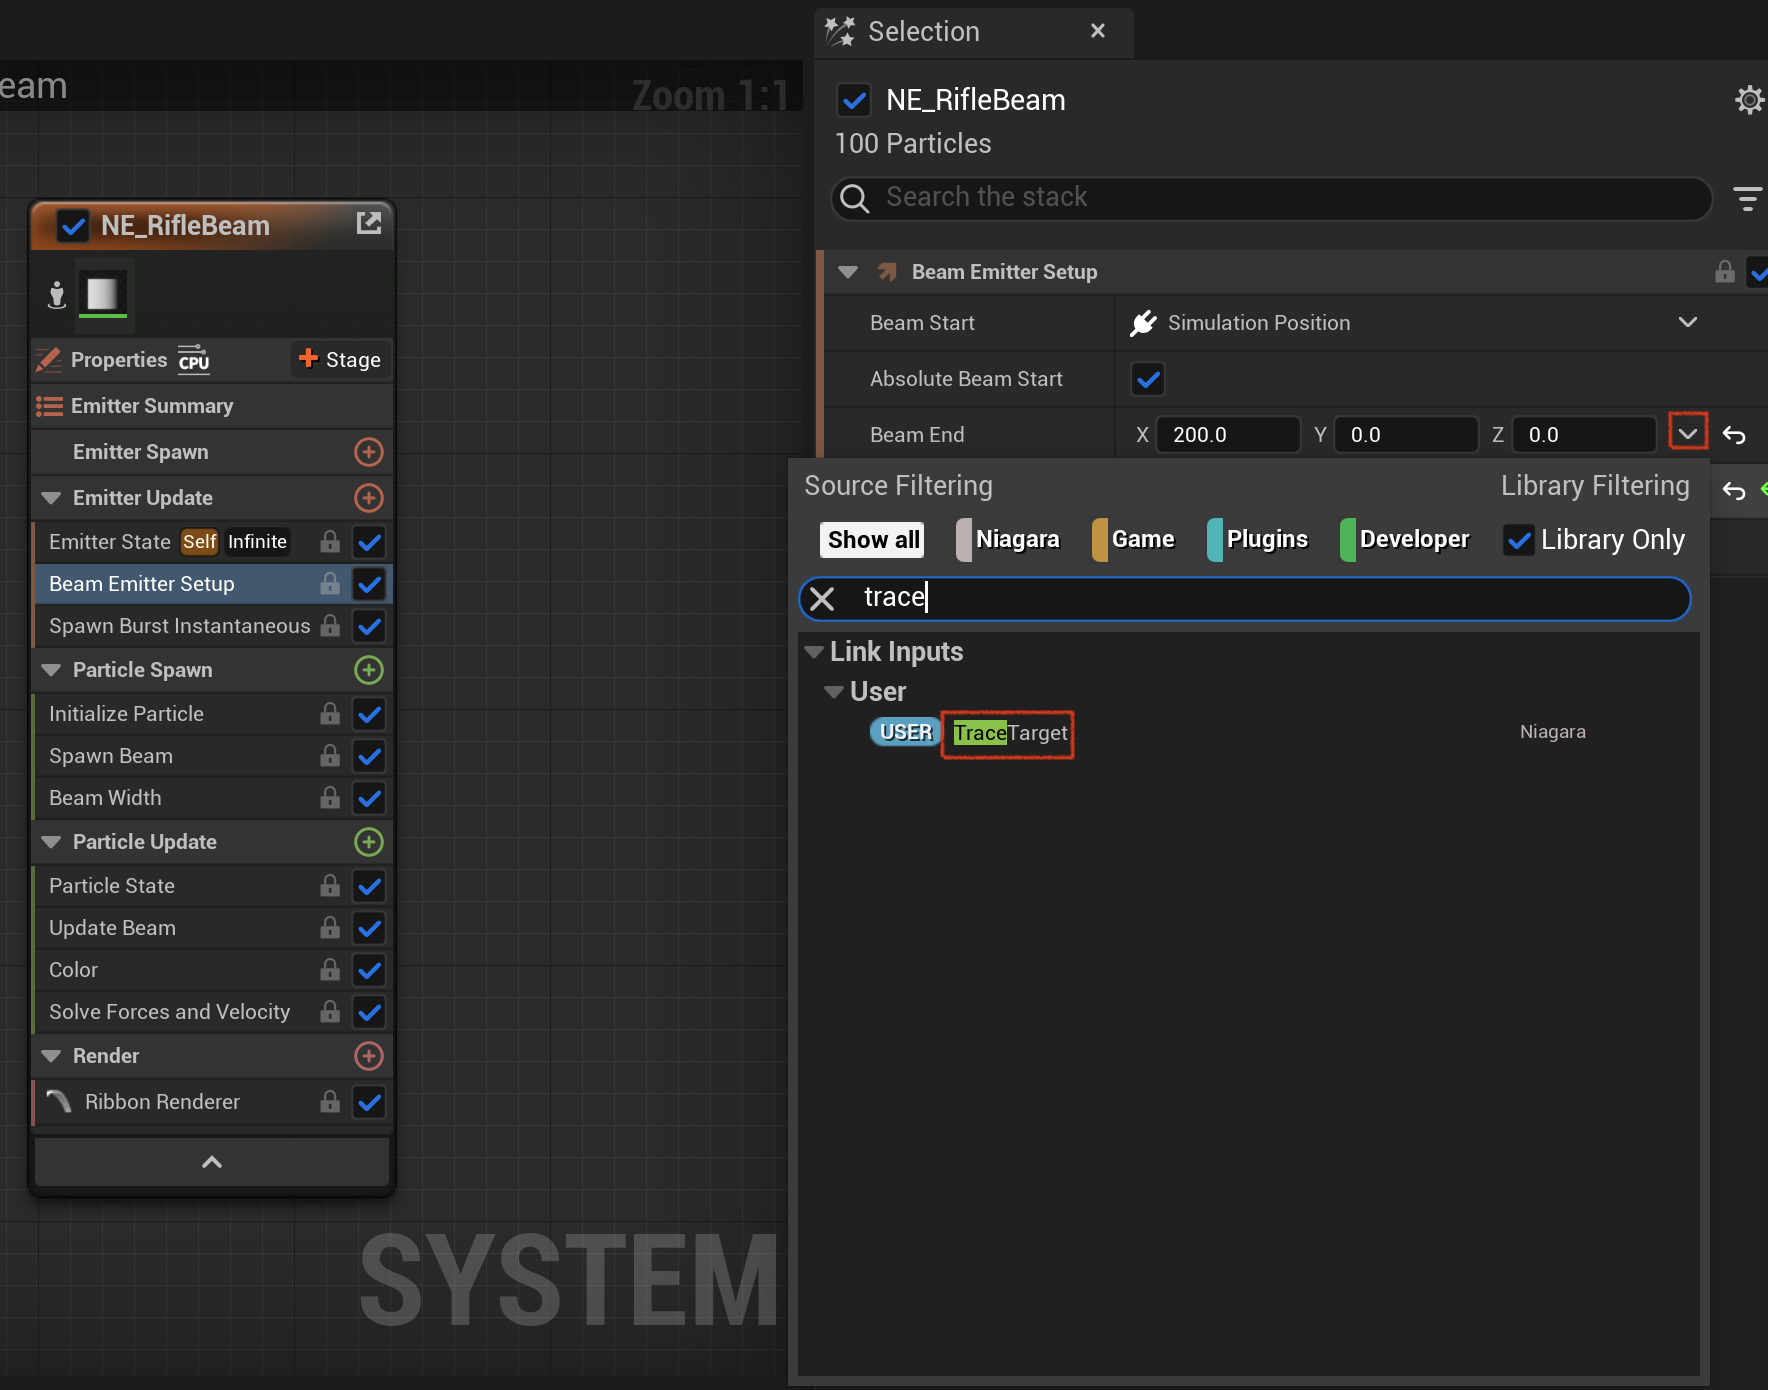The width and height of the screenshot is (1768, 1390).
Task: Toggle the Library Only checkbox
Action: [1519, 540]
